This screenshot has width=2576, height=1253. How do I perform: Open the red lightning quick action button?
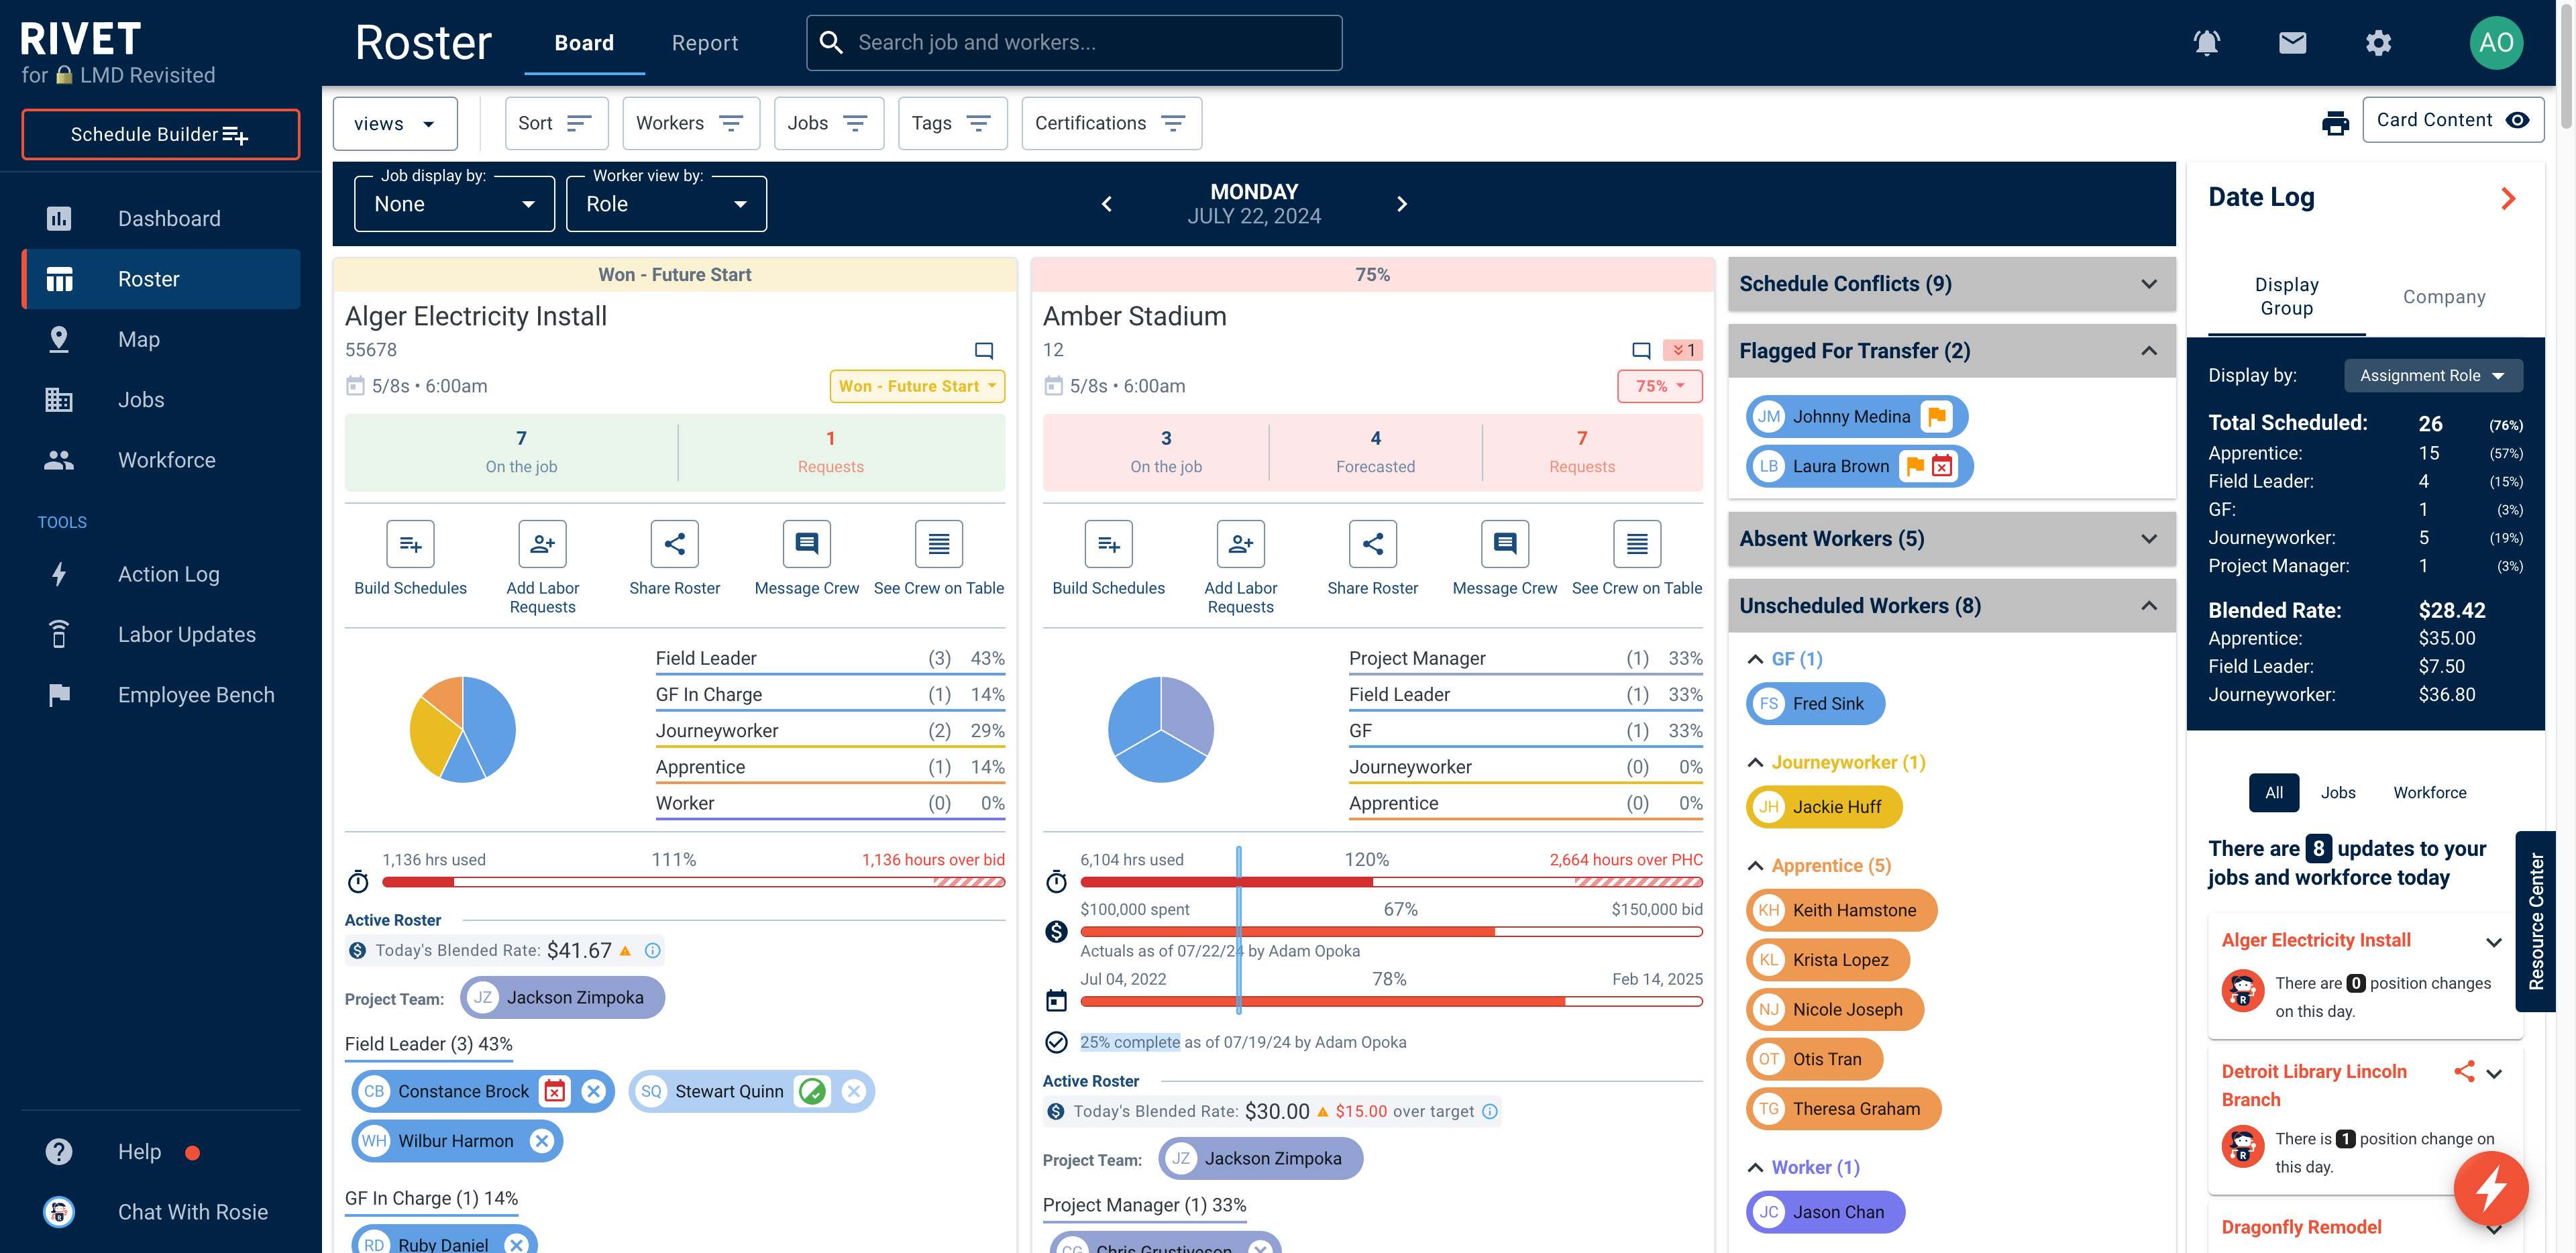(2490, 1188)
